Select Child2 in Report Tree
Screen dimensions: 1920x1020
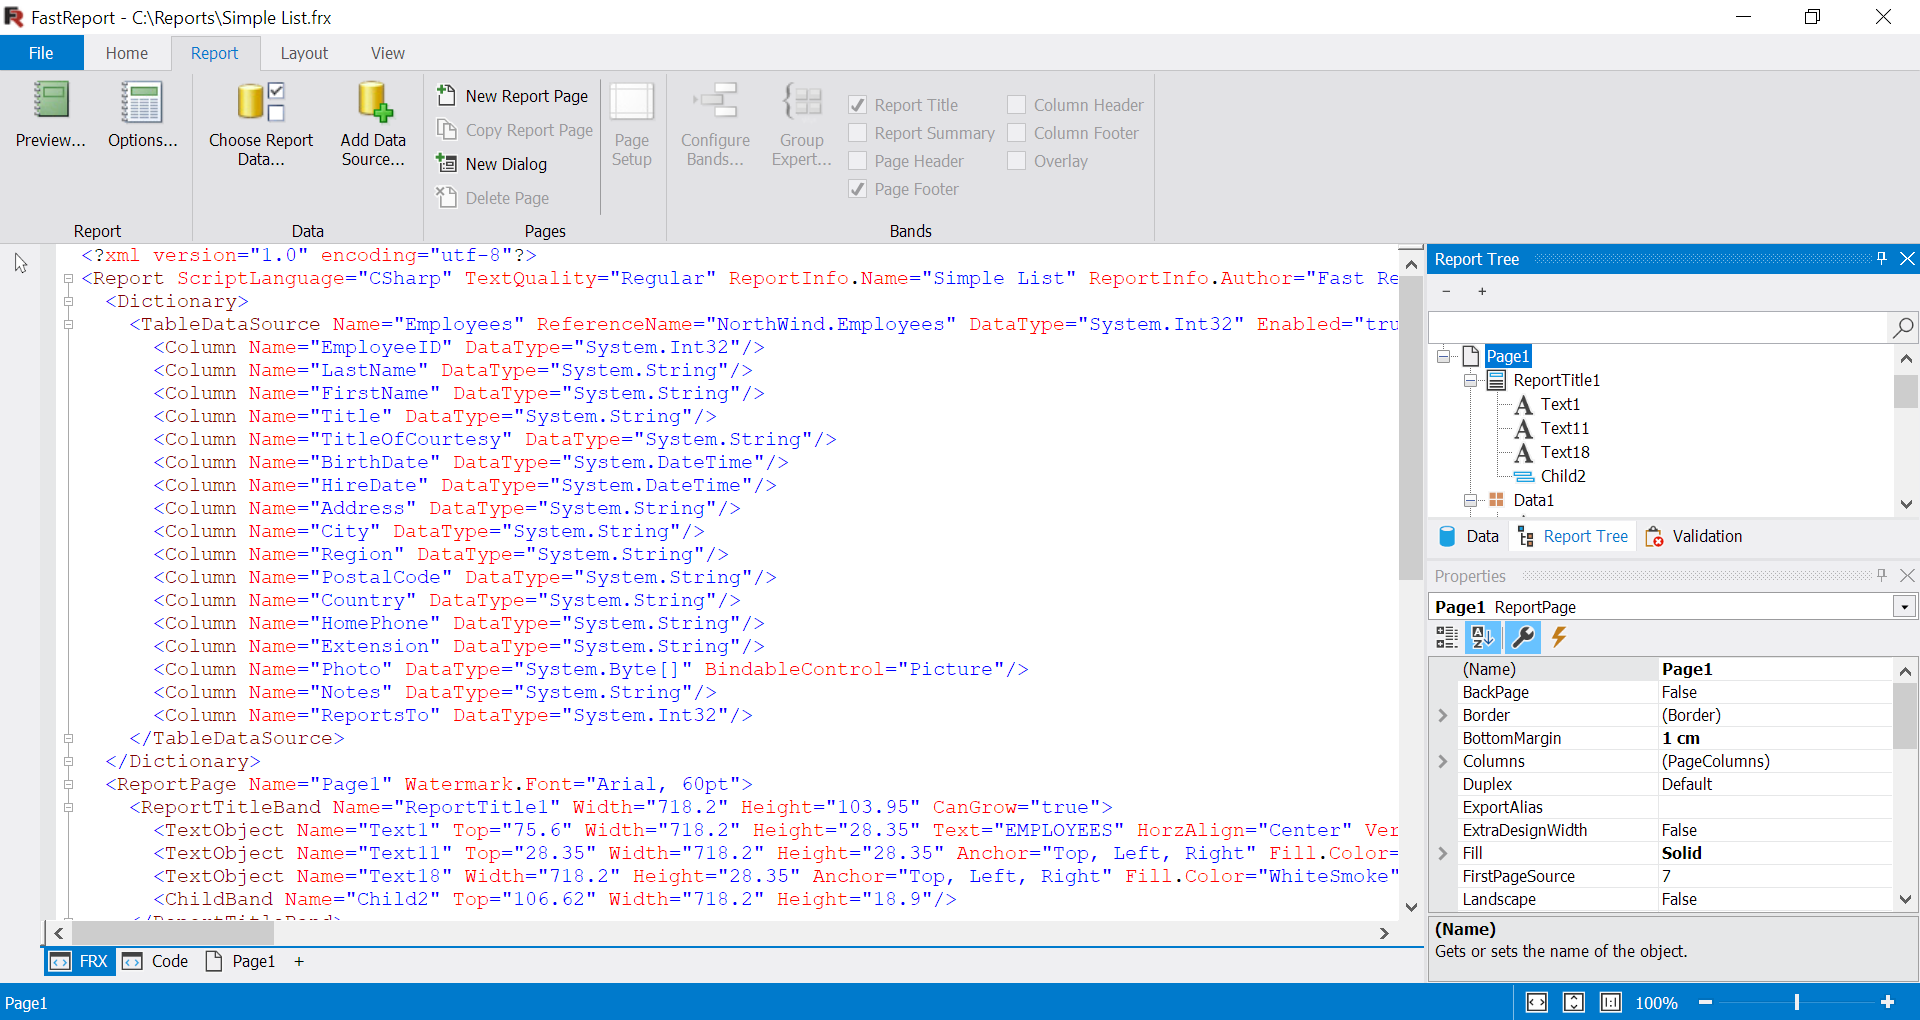coord(1563,476)
